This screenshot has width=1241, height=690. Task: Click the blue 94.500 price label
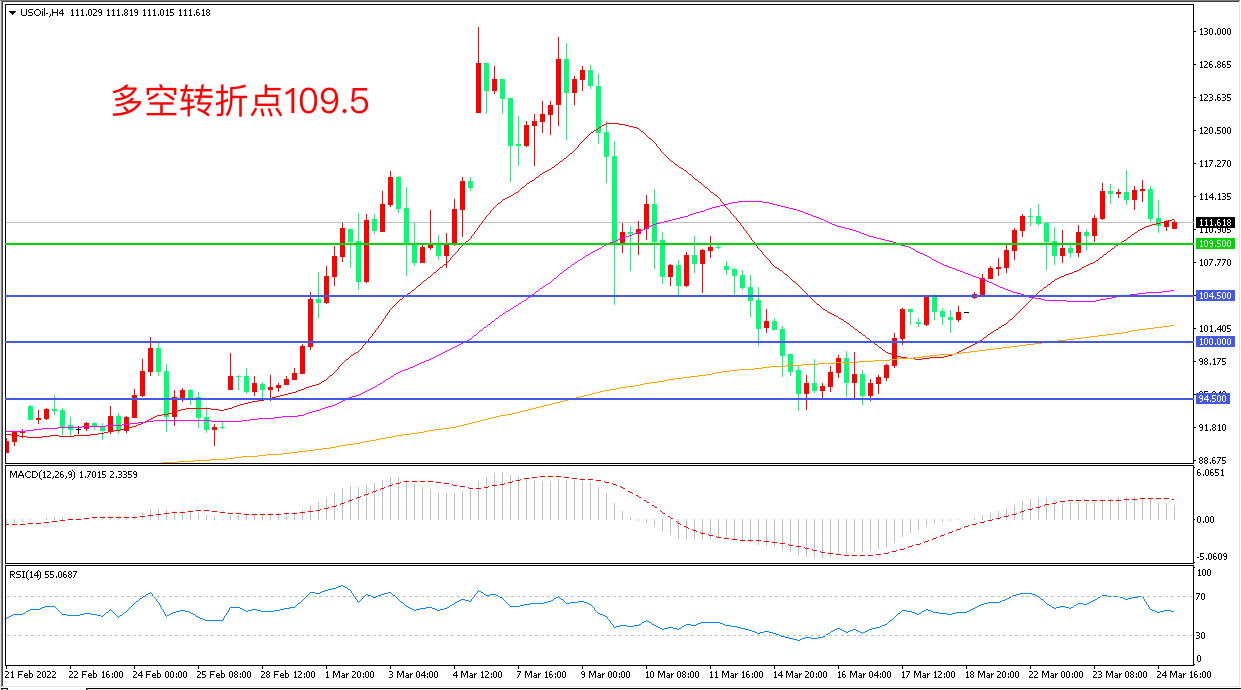coord(1212,399)
